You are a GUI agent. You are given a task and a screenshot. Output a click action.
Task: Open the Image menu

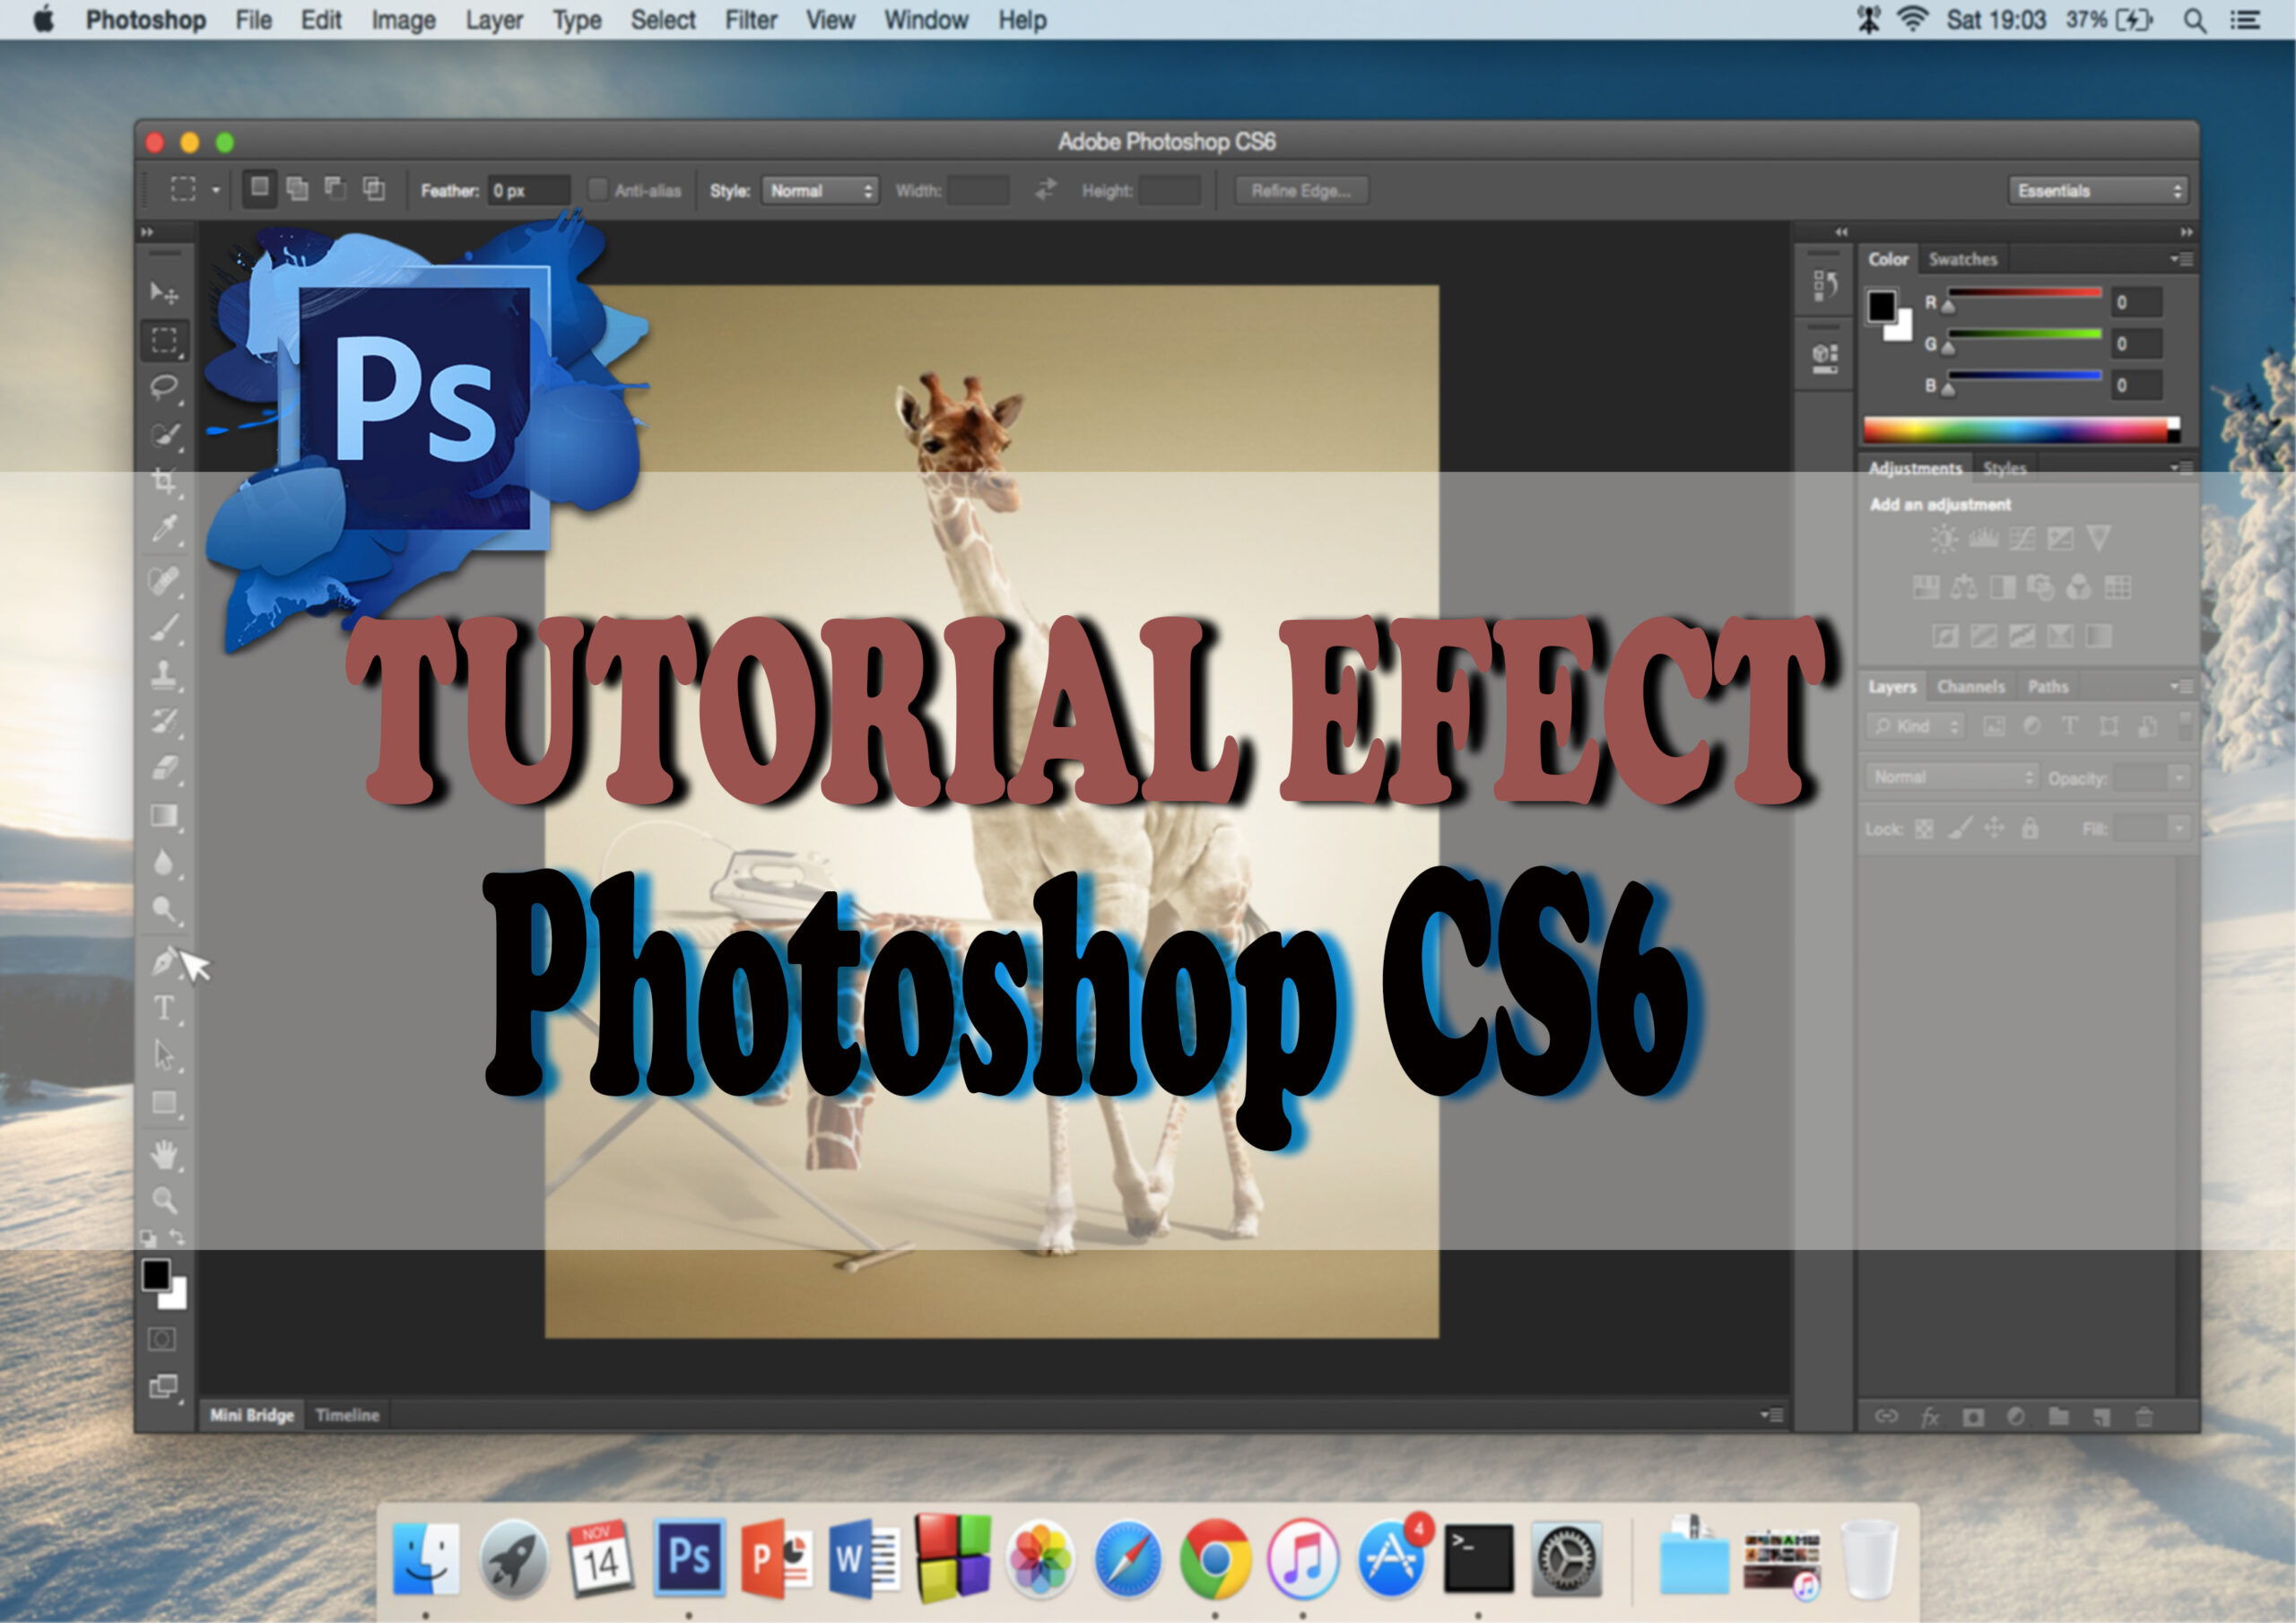pyautogui.click(x=403, y=20)
